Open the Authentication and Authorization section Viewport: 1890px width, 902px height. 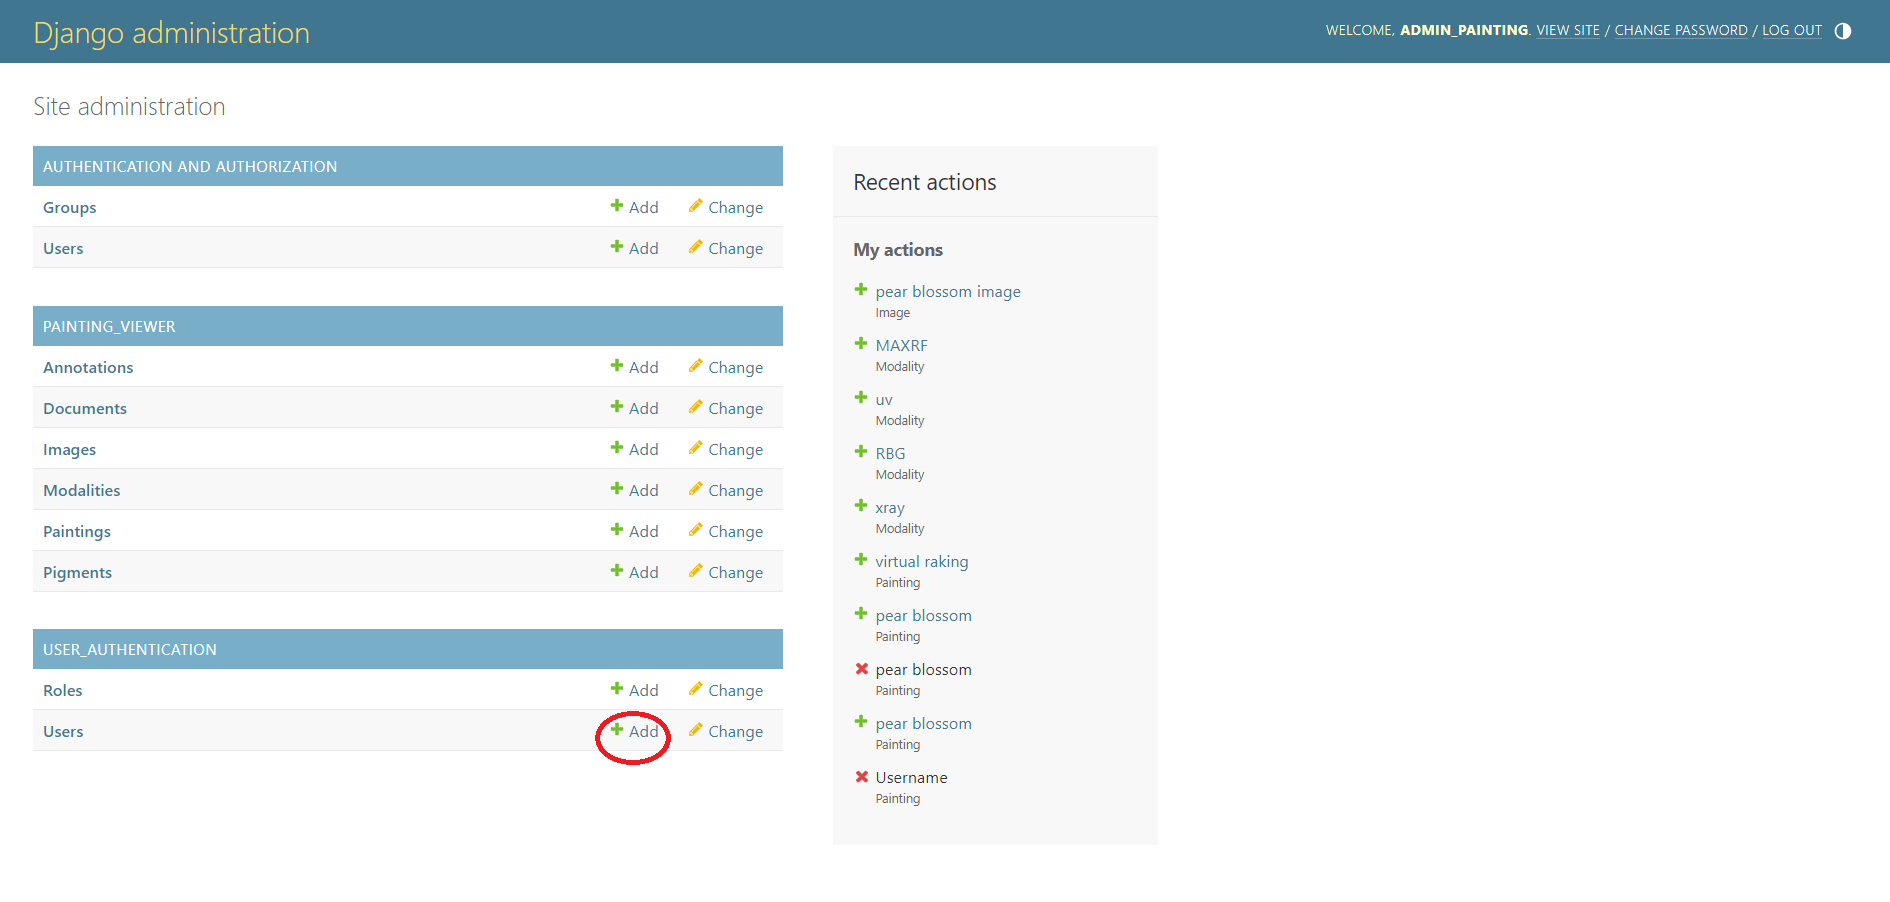point(190,167)
